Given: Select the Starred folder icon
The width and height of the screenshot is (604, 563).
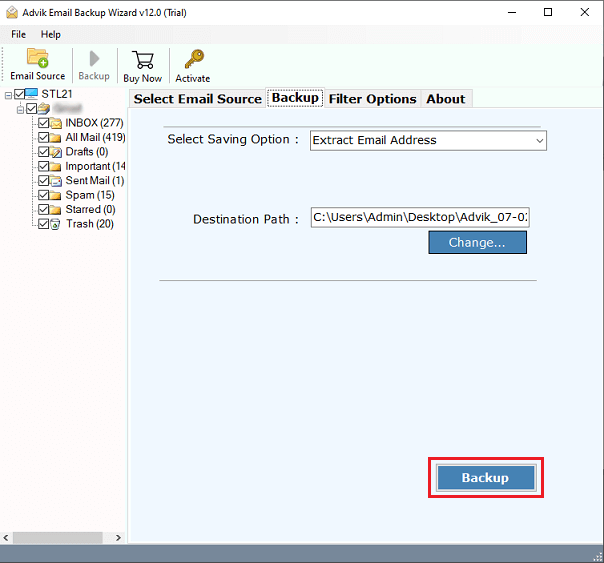Looking at the screenshot, I should [55, 210].
